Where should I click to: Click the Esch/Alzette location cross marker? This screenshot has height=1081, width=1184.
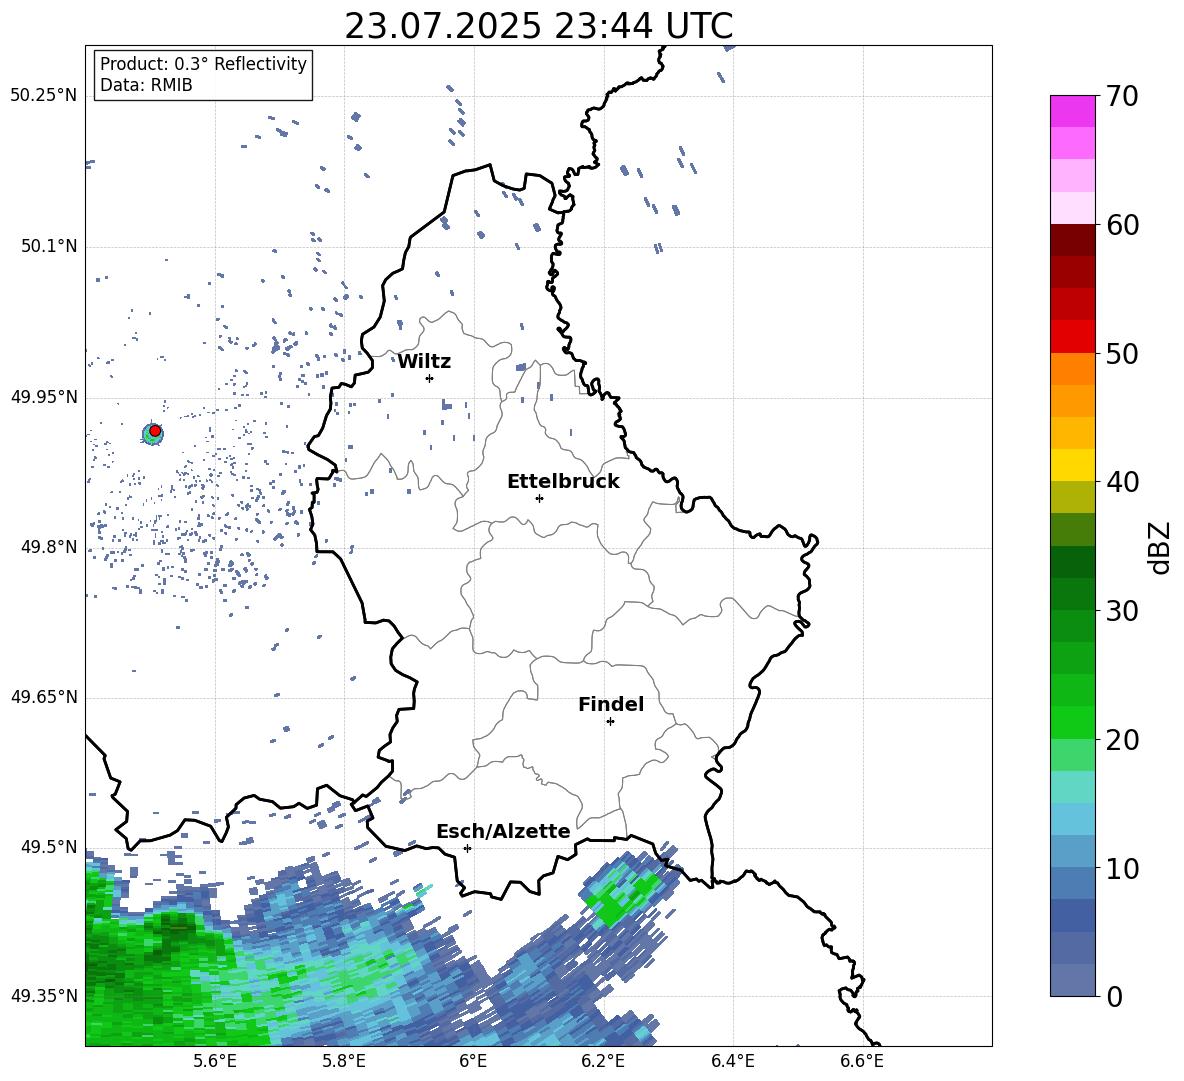pyautogui.click(x=467, y=848)
